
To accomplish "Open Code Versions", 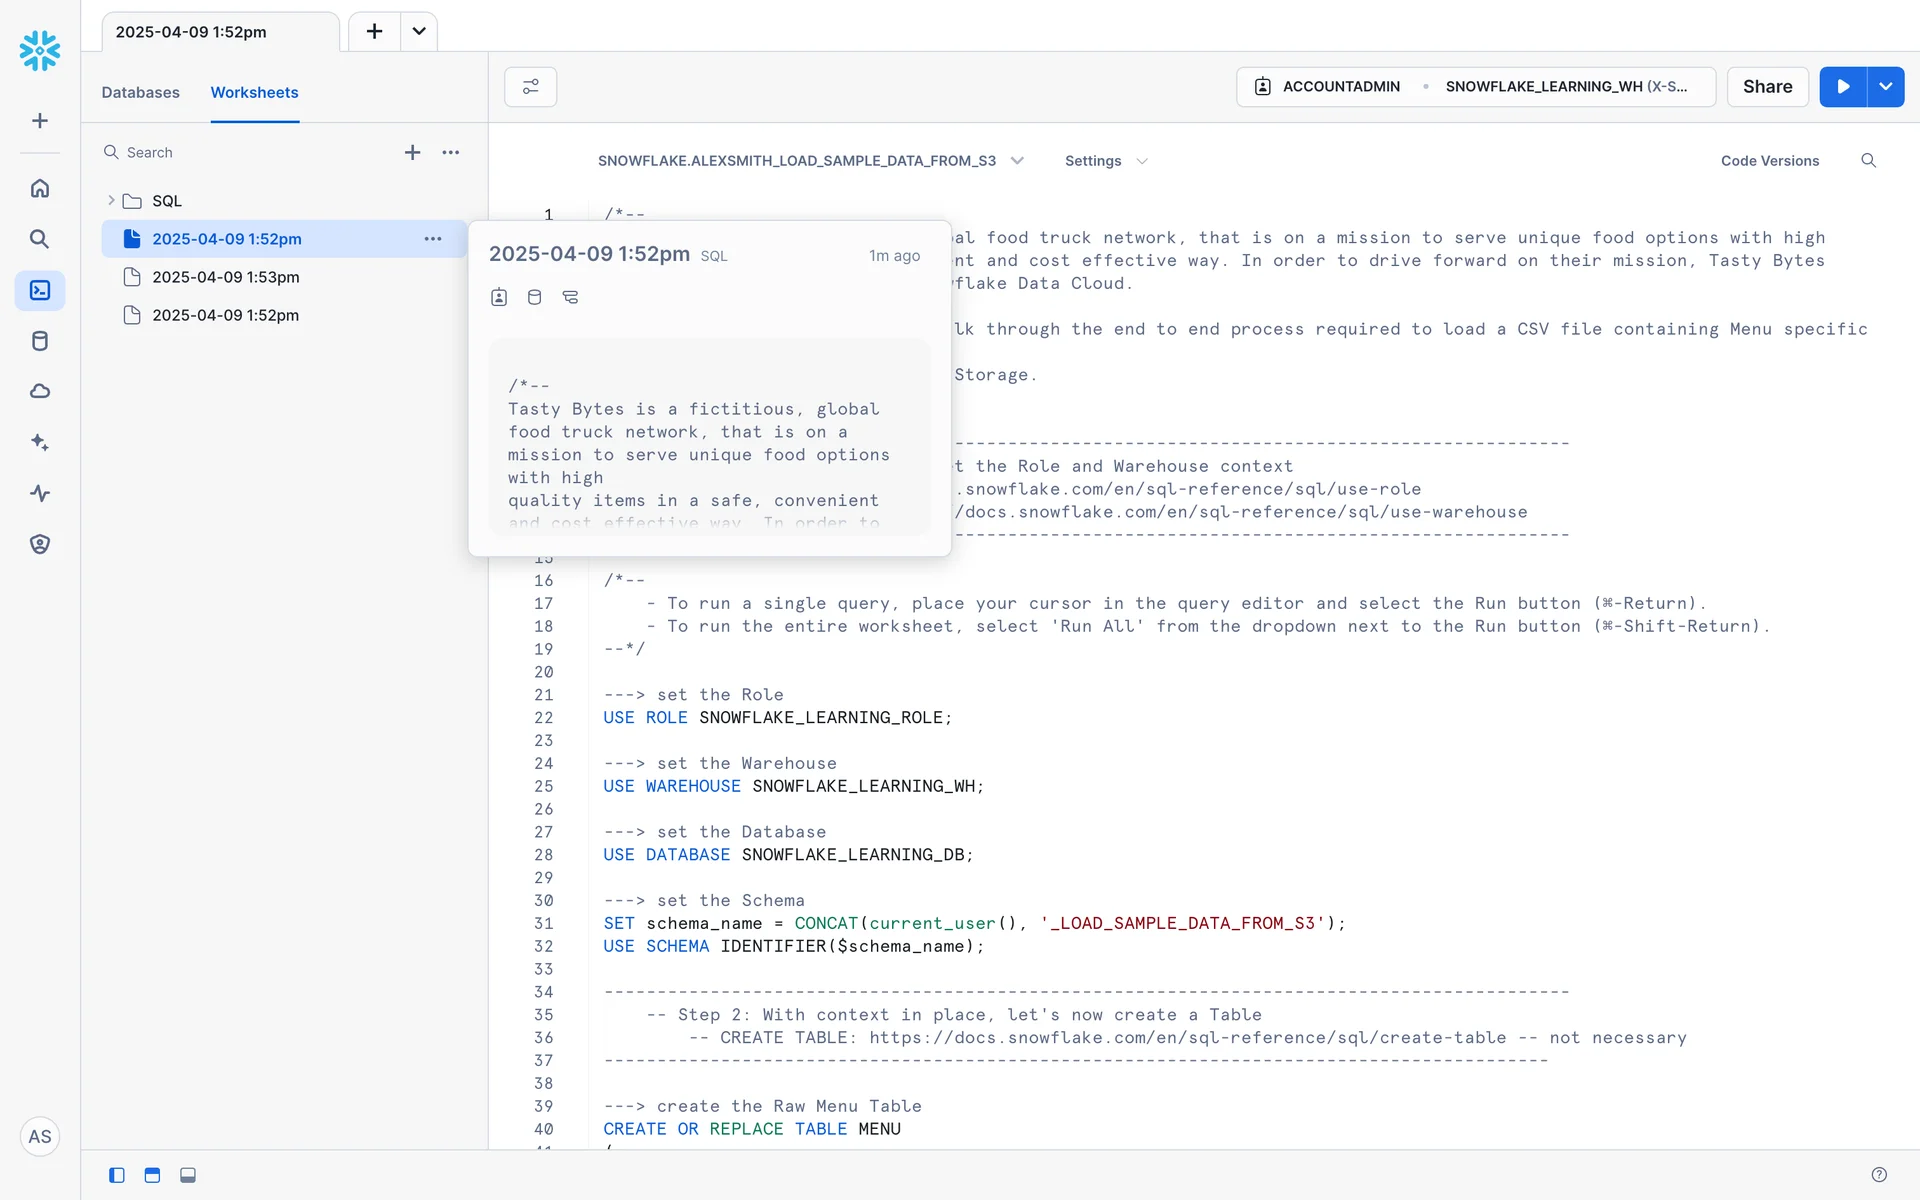I will [x=1769, y=161].
